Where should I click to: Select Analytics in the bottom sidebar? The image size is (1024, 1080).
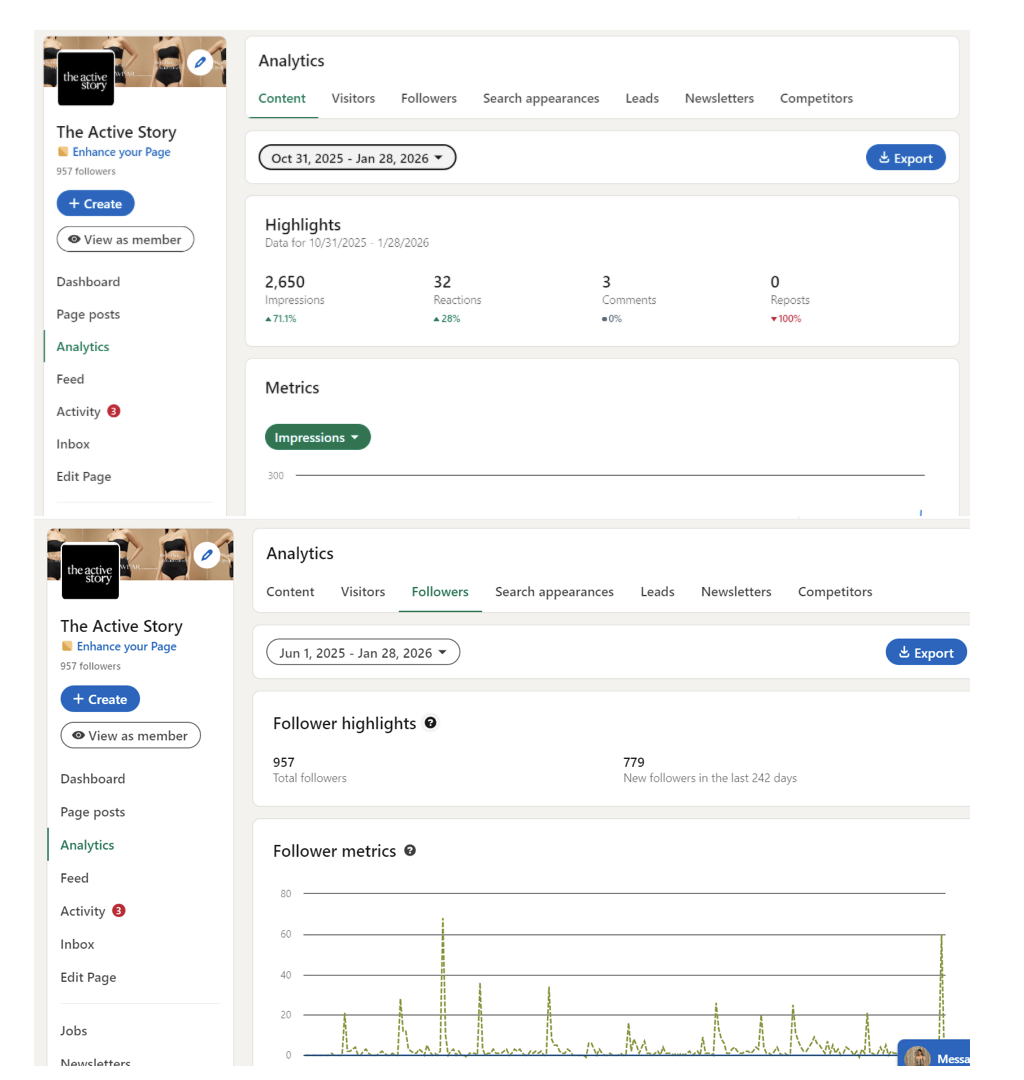coord(87,844)
